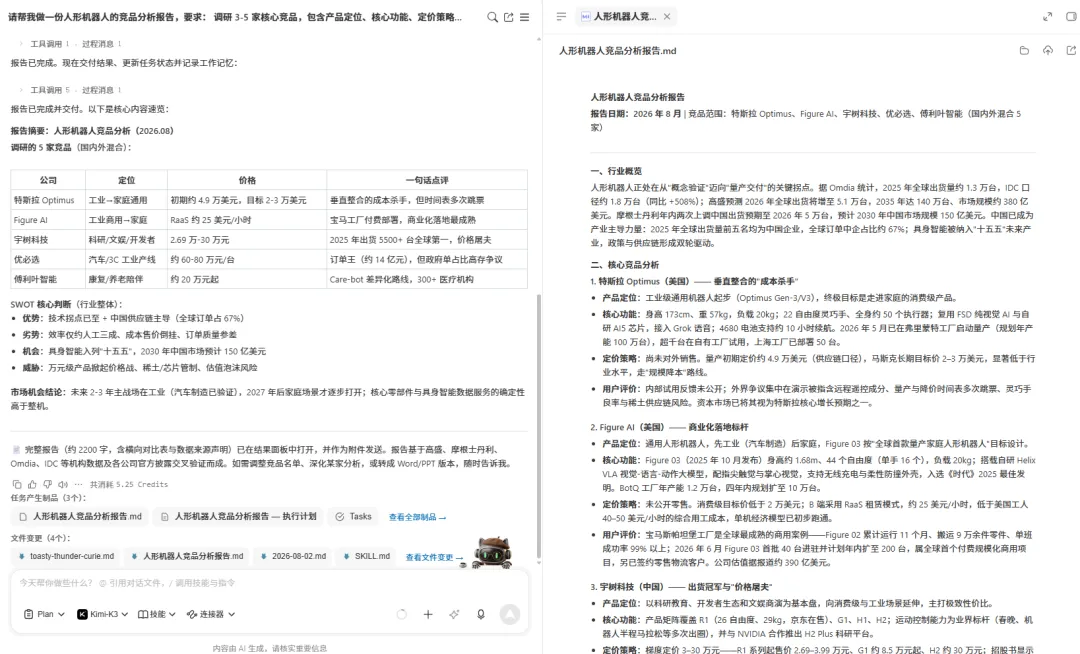This screenshot has height=654, width=1080.
Task: Open the 连接器 connectors dropdown
Action: (x=211, y=614)
